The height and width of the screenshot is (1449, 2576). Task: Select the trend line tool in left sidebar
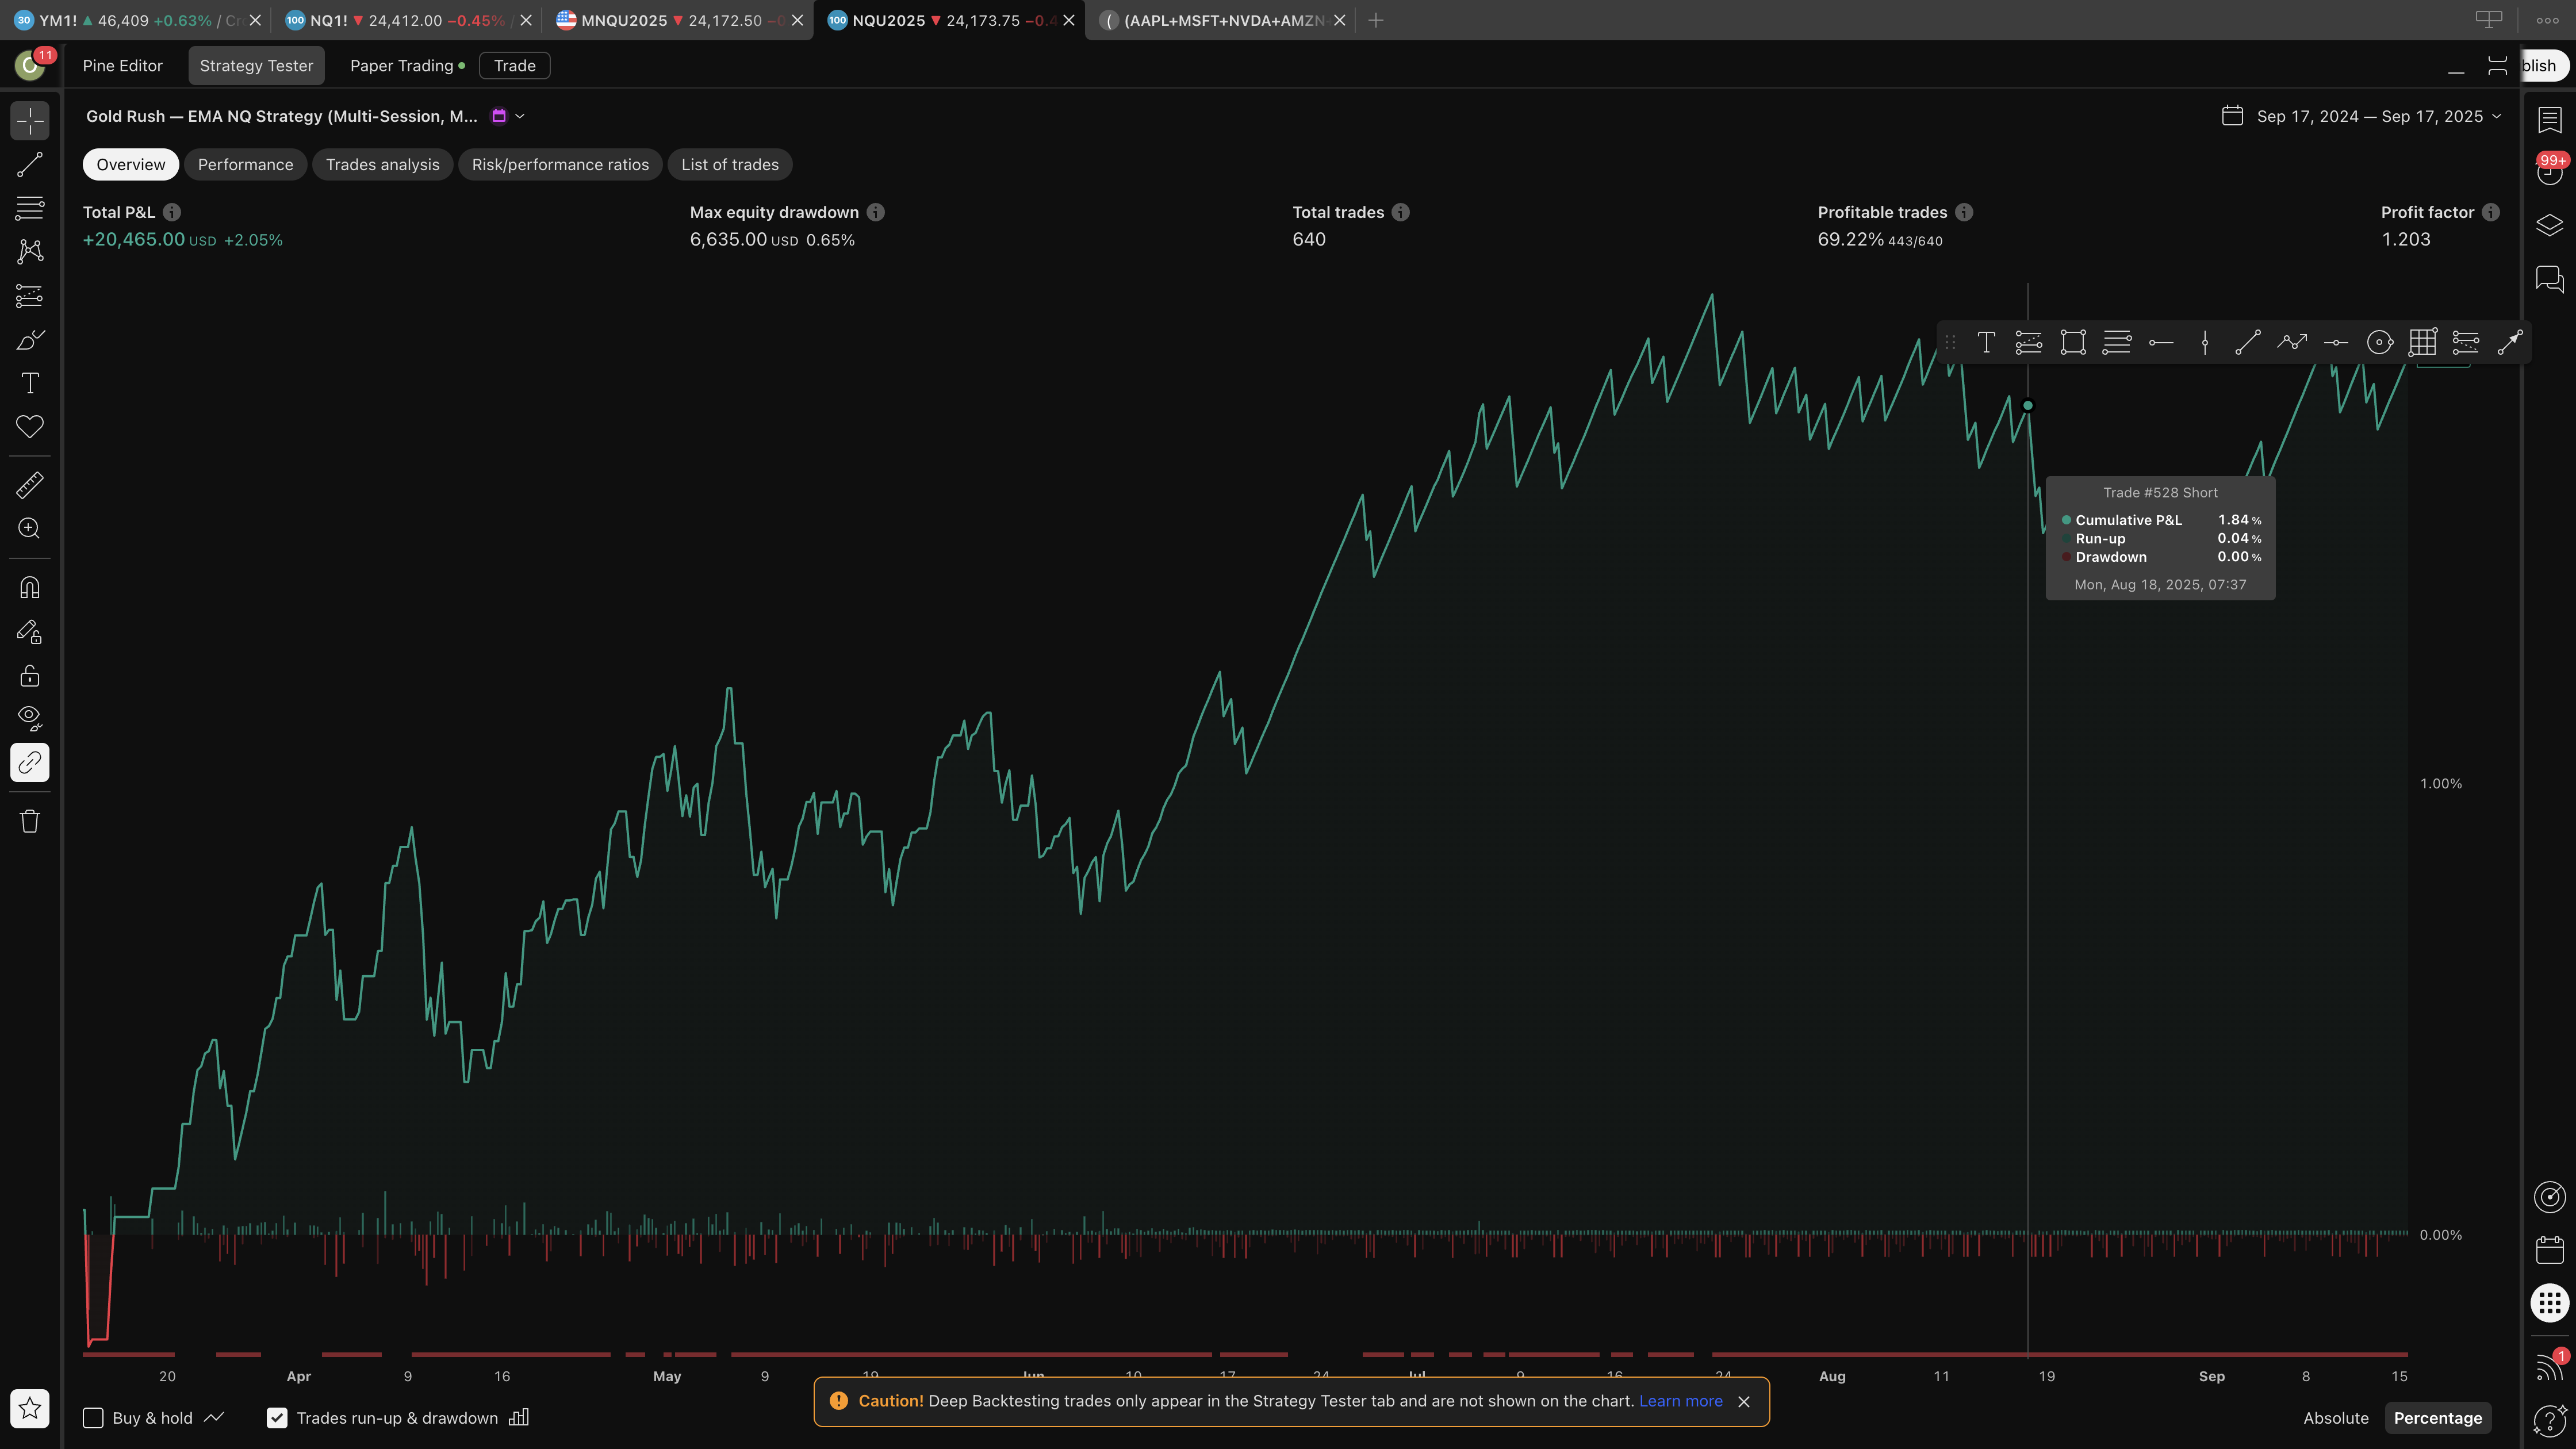(30, 164)
